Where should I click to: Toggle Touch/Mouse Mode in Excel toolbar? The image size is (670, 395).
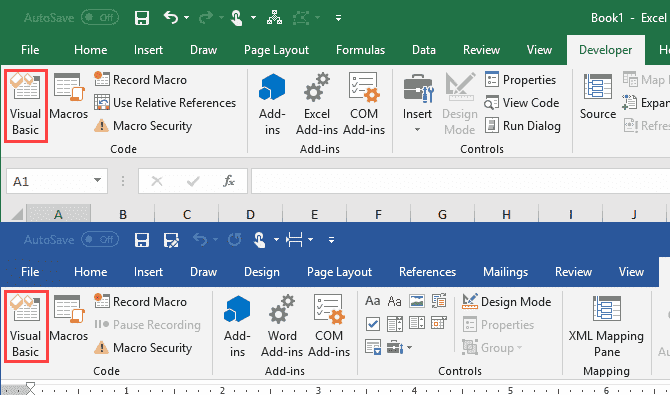point(236,18)
